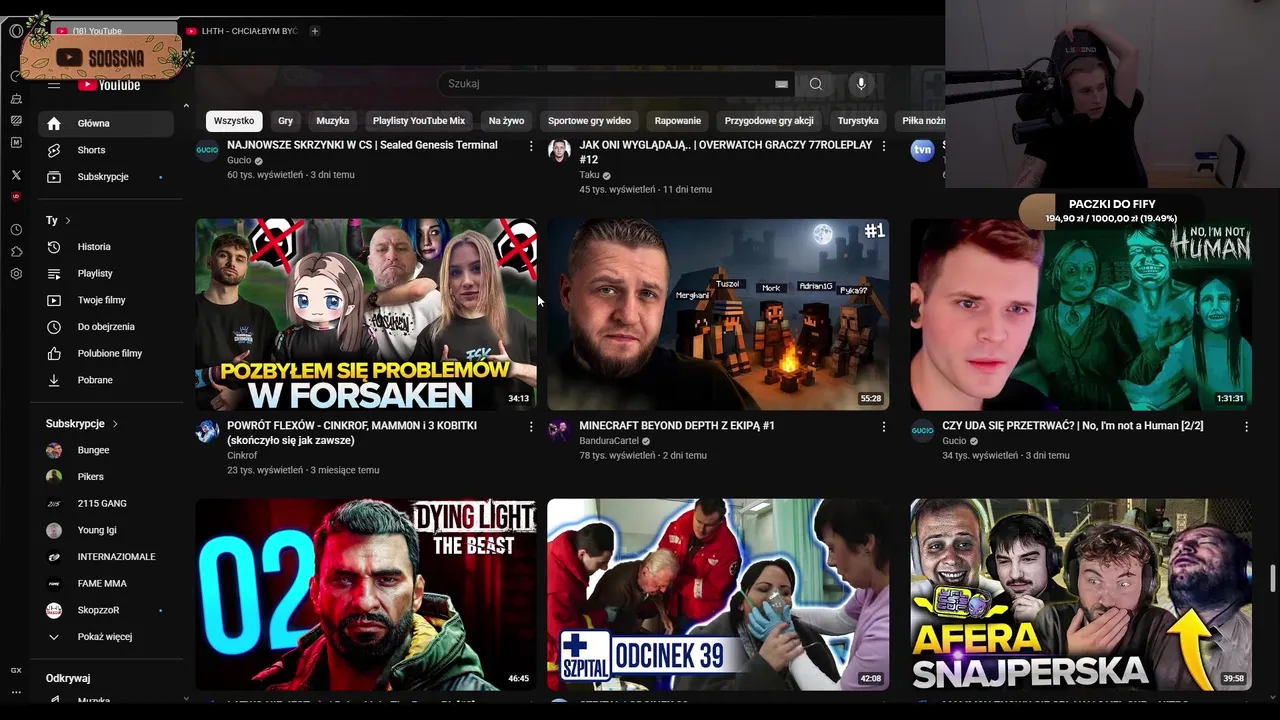The height and width of the screenshot is (720, 1280).
Task: Open the SZPITAL ODCINEK 39 thumbnail
Action: [x=718, y=594]
